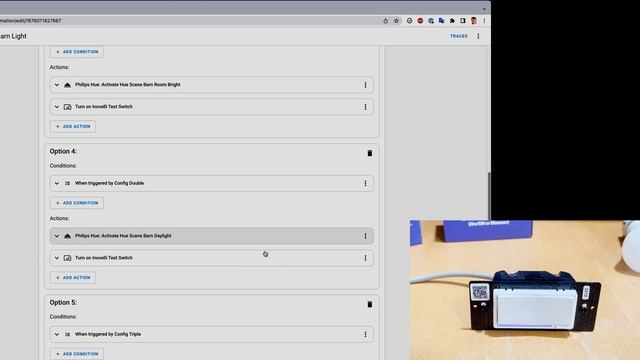The height and width of the screenshot is (360, 640).
Task: Open the menu for Barn Daylight action
Action: (365, 236)
